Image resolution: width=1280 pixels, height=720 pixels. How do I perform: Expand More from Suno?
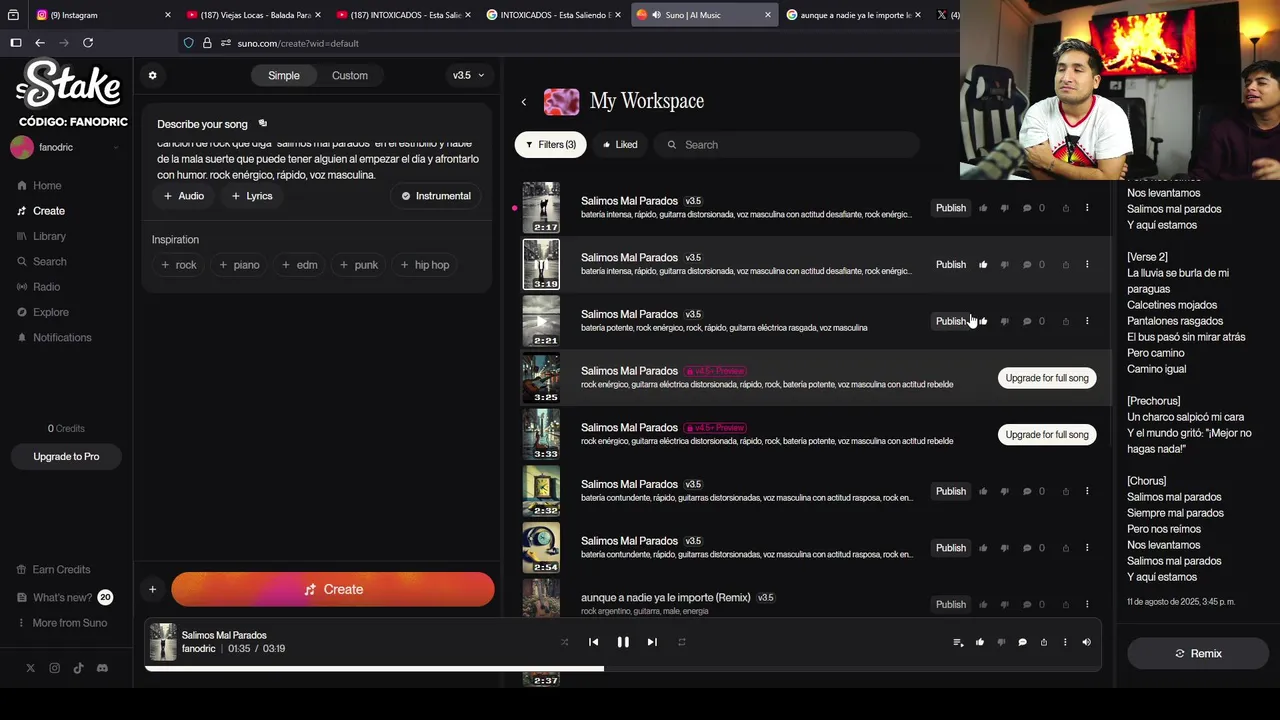(61, 623)
